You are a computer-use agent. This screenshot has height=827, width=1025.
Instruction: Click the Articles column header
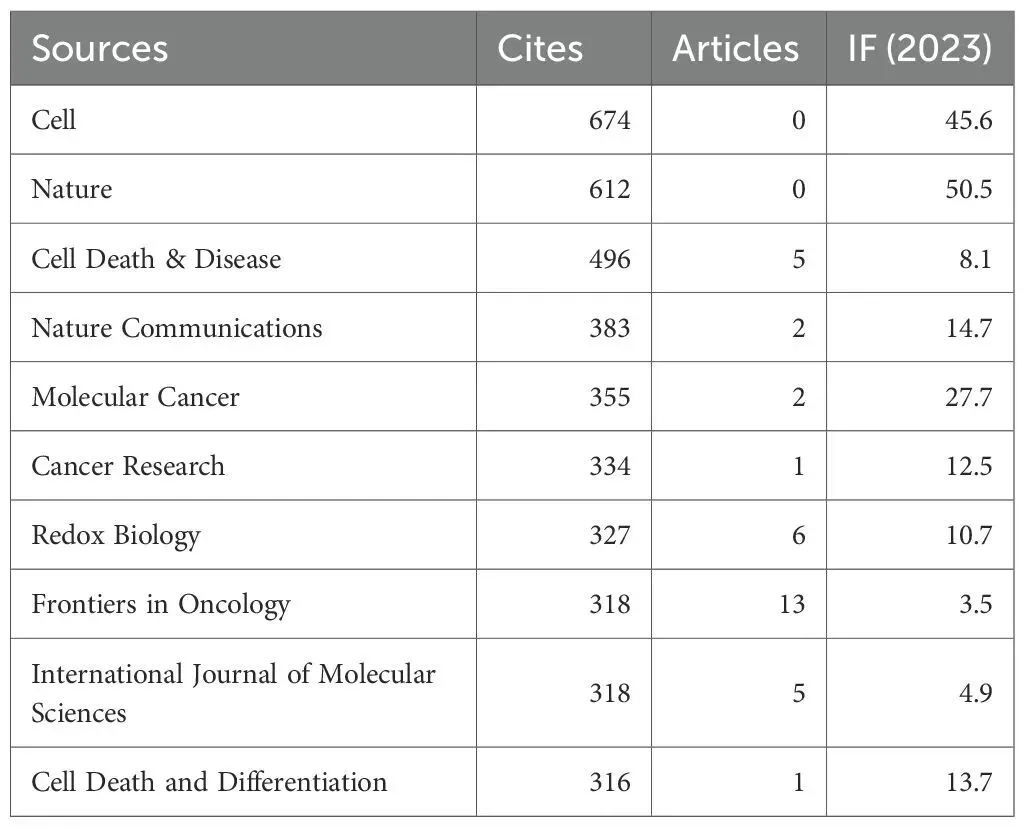pyautogui.click(x=735, y=49)
